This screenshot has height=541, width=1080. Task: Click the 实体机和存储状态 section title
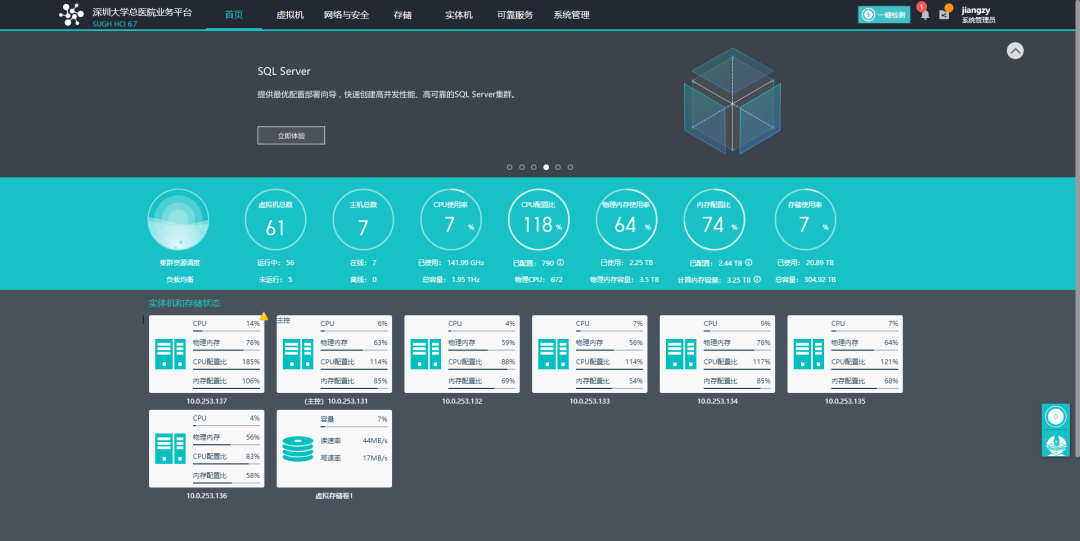[185, 303]
